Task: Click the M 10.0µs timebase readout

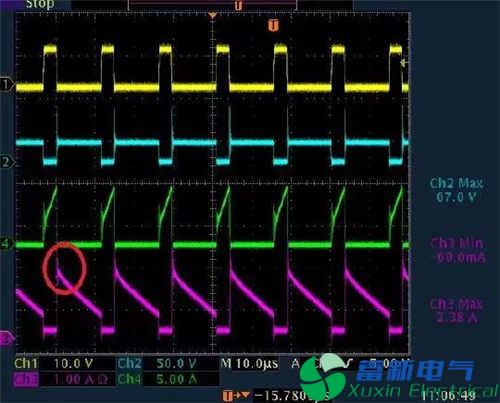Action: click(249, 363)
